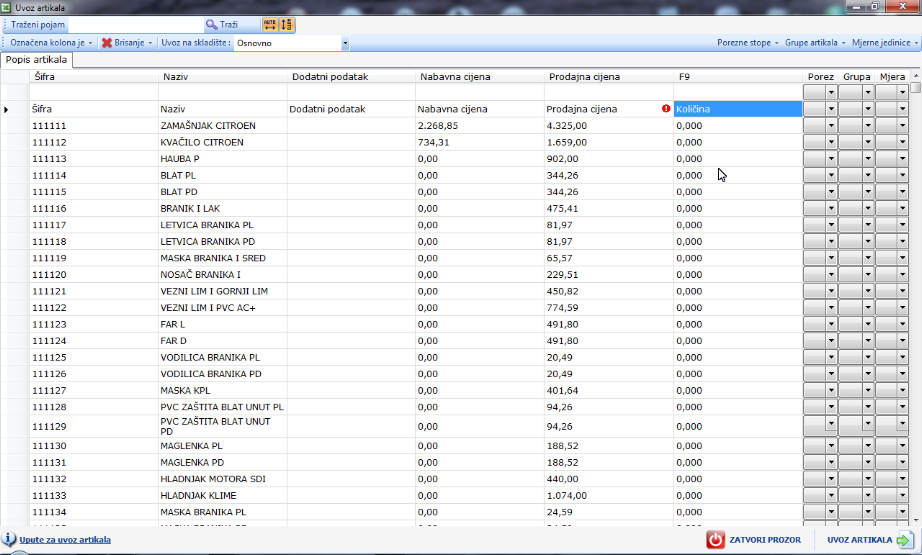Open the Brisanje delete menu
Image resolution: width=922 pixels, height=555 pixels.
pos(126,42)
